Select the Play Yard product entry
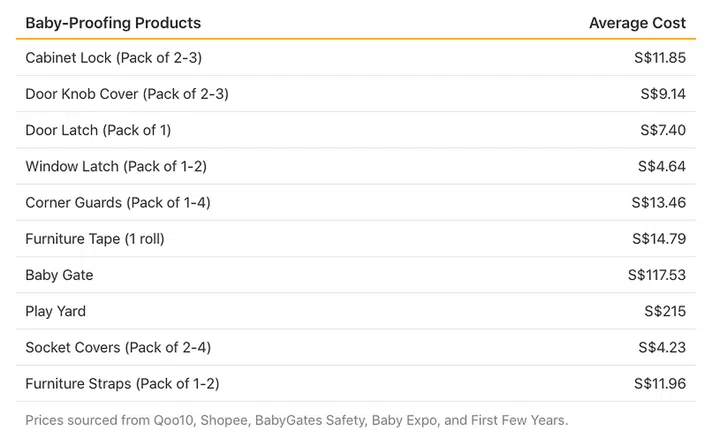This screenshot has height=445, width=720. pos(55,311)
